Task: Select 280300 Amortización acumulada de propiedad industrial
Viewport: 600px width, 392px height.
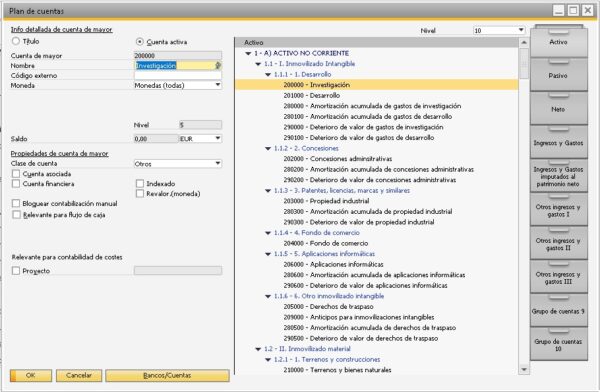Action: pos(368,212)
